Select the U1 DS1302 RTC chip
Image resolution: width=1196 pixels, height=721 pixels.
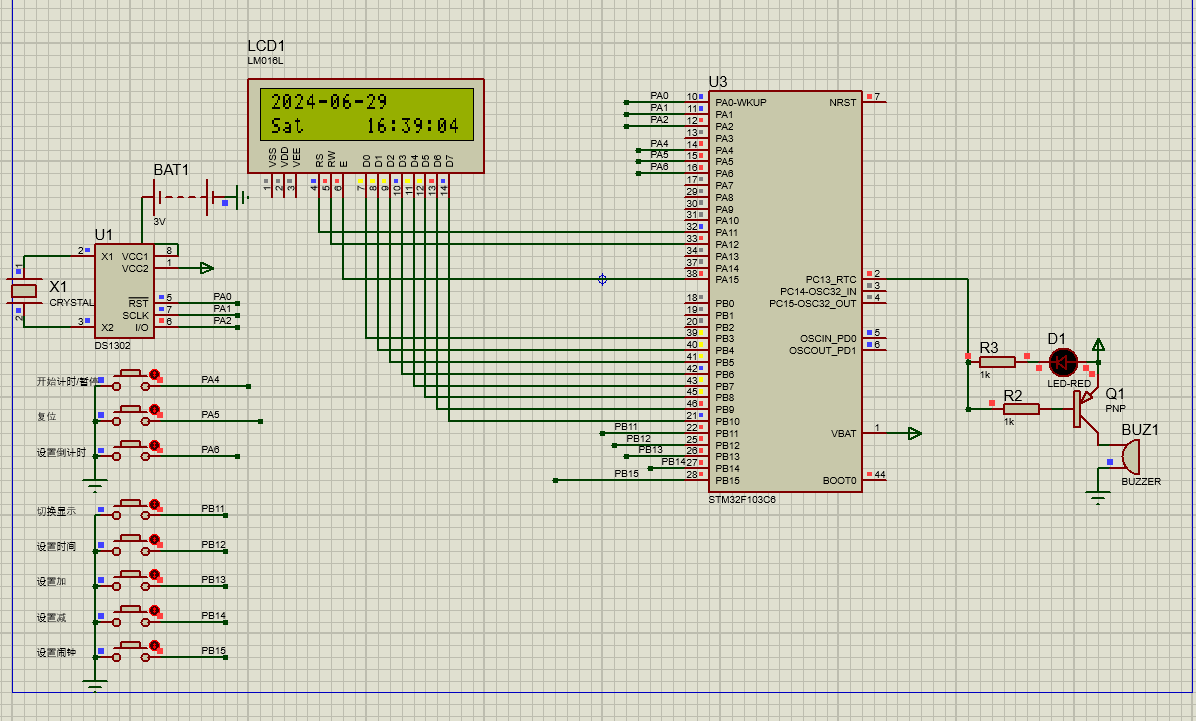tap(124, 291)
